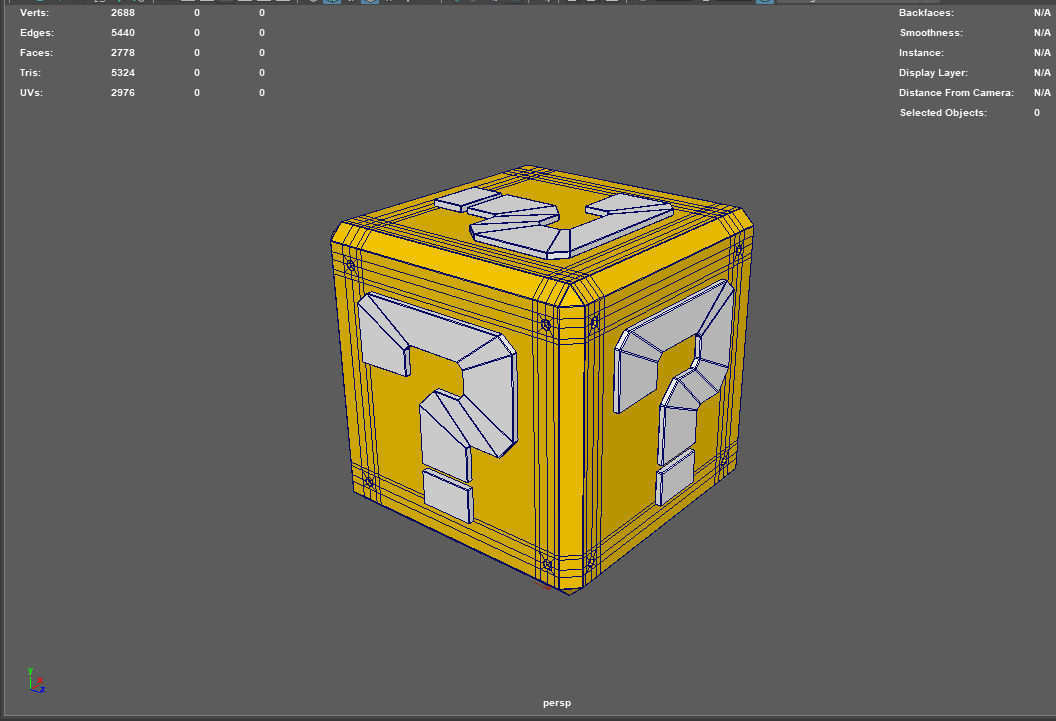This screenshot has width=1056, height=721.
Task: Click the N/A value beside Distance From Camera
Action: [1042, 93]
